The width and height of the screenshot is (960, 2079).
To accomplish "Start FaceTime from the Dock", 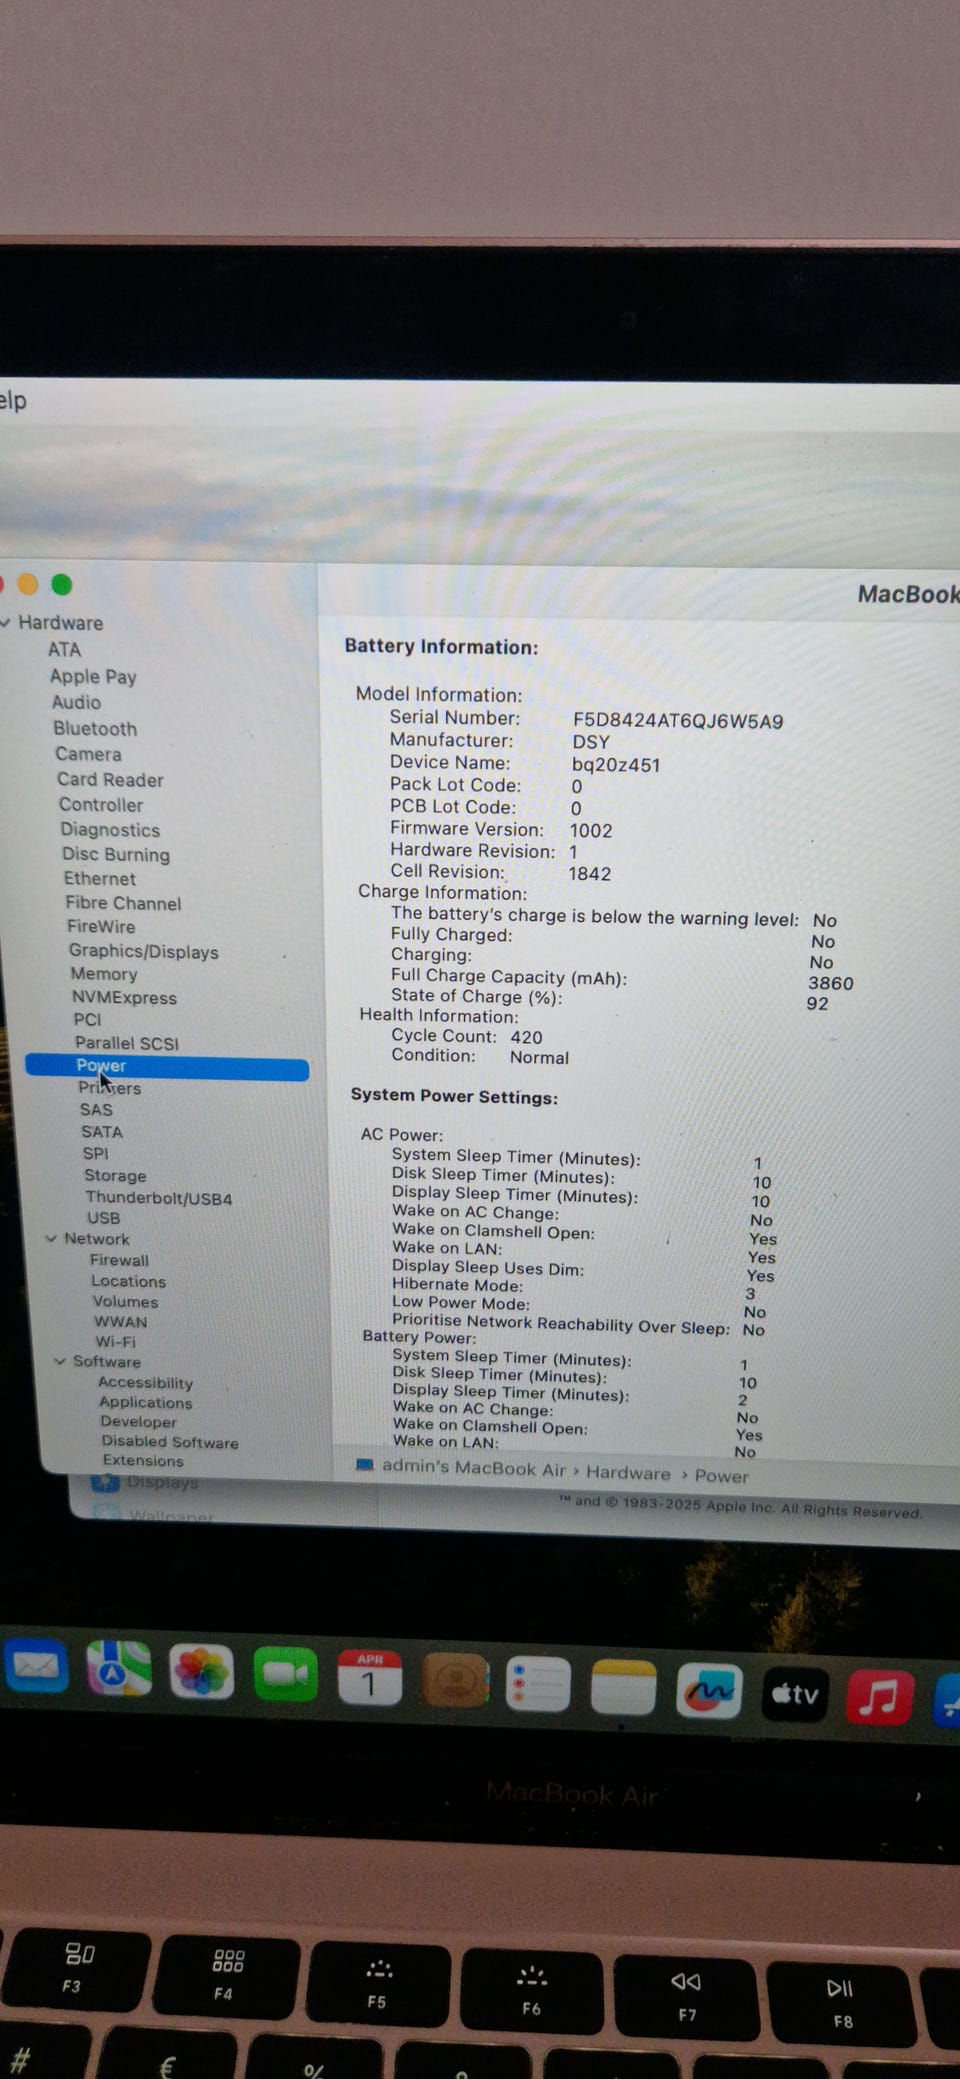I will 286,1675.
